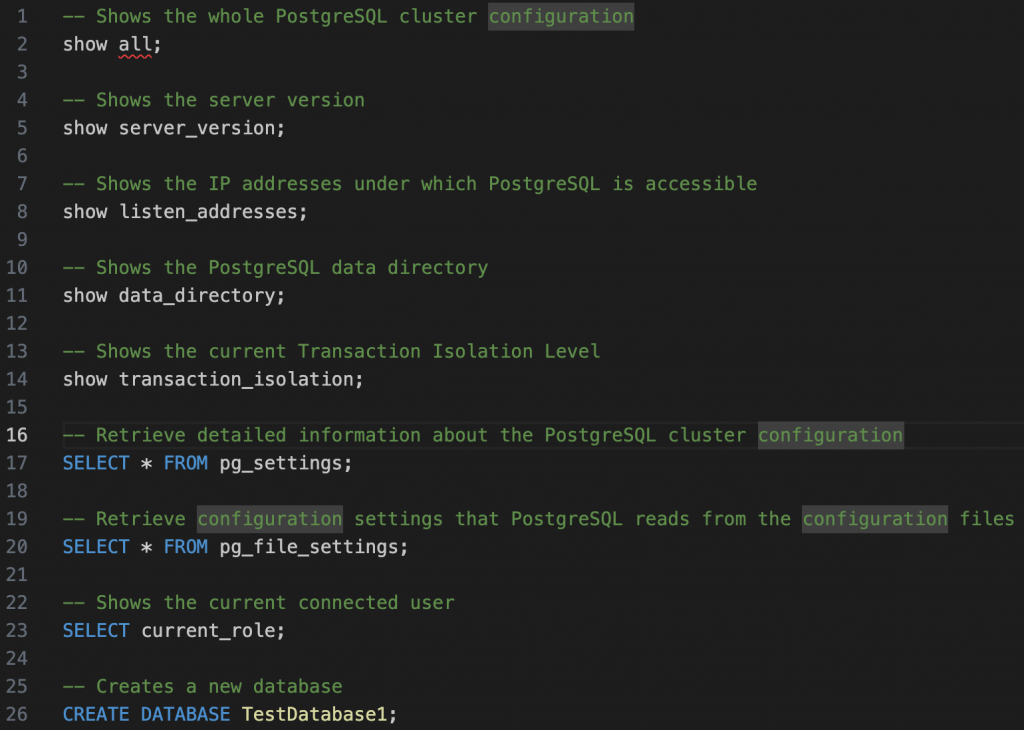Click 'show transaction_isolation;' statement
Viewport: 1024px width, 730px height.
point(213,379)
